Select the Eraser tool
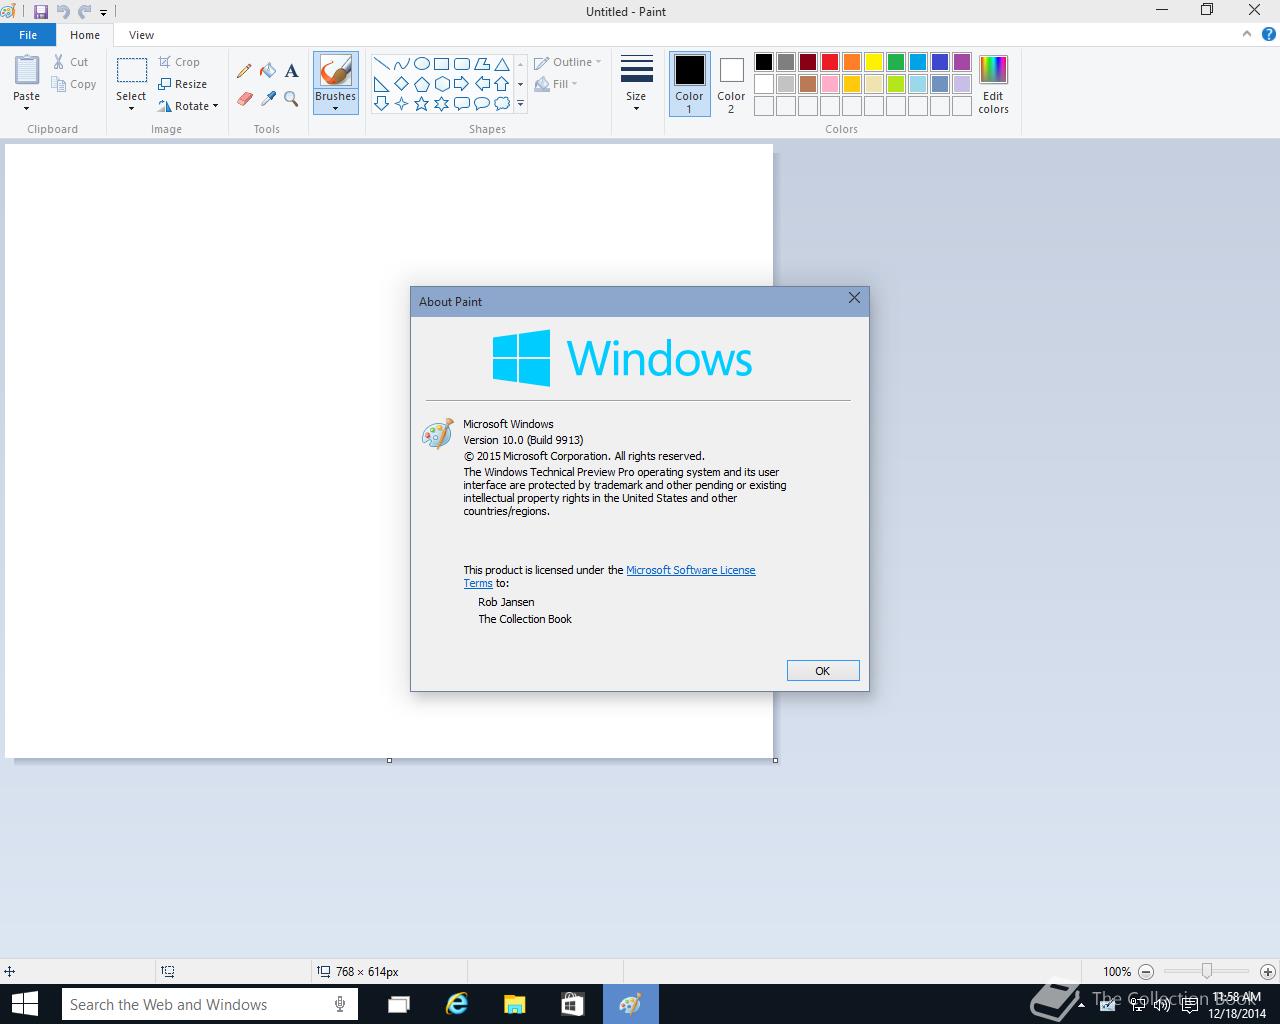This screenshot has height=1024, width=1280. click(x=244, y=99)
